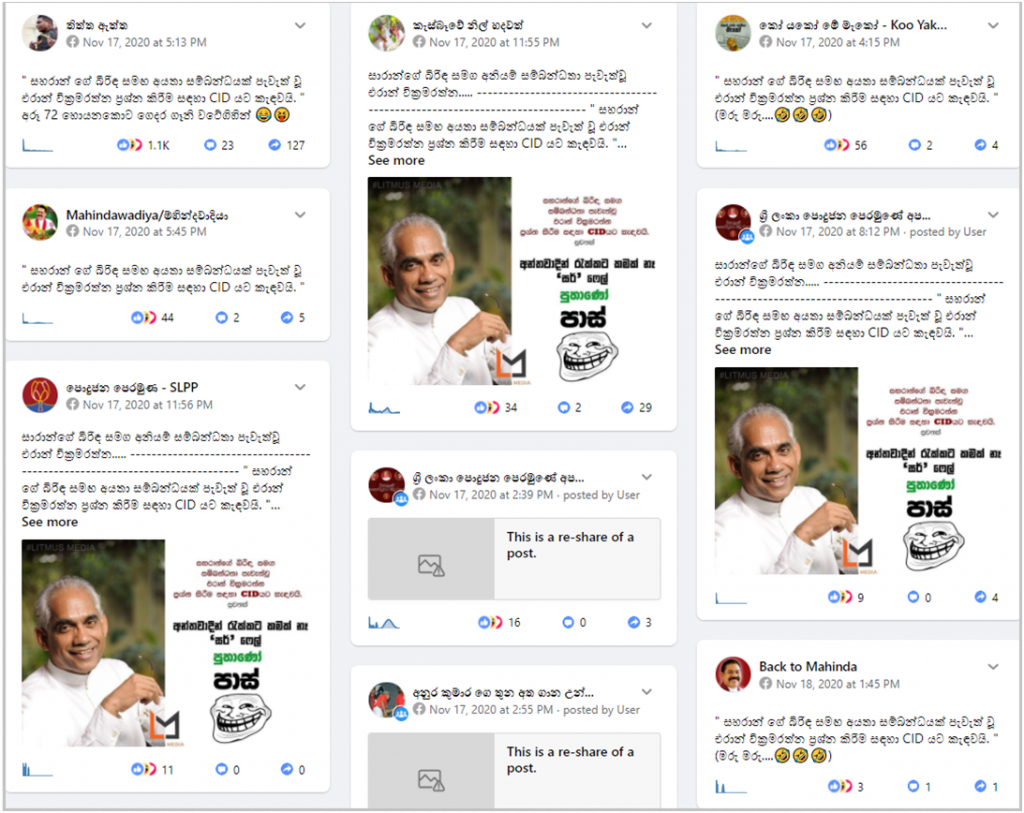Open the Mahindawadiya page profile picture
This screenshot has width=1024, height=813.
click(40, 222)
